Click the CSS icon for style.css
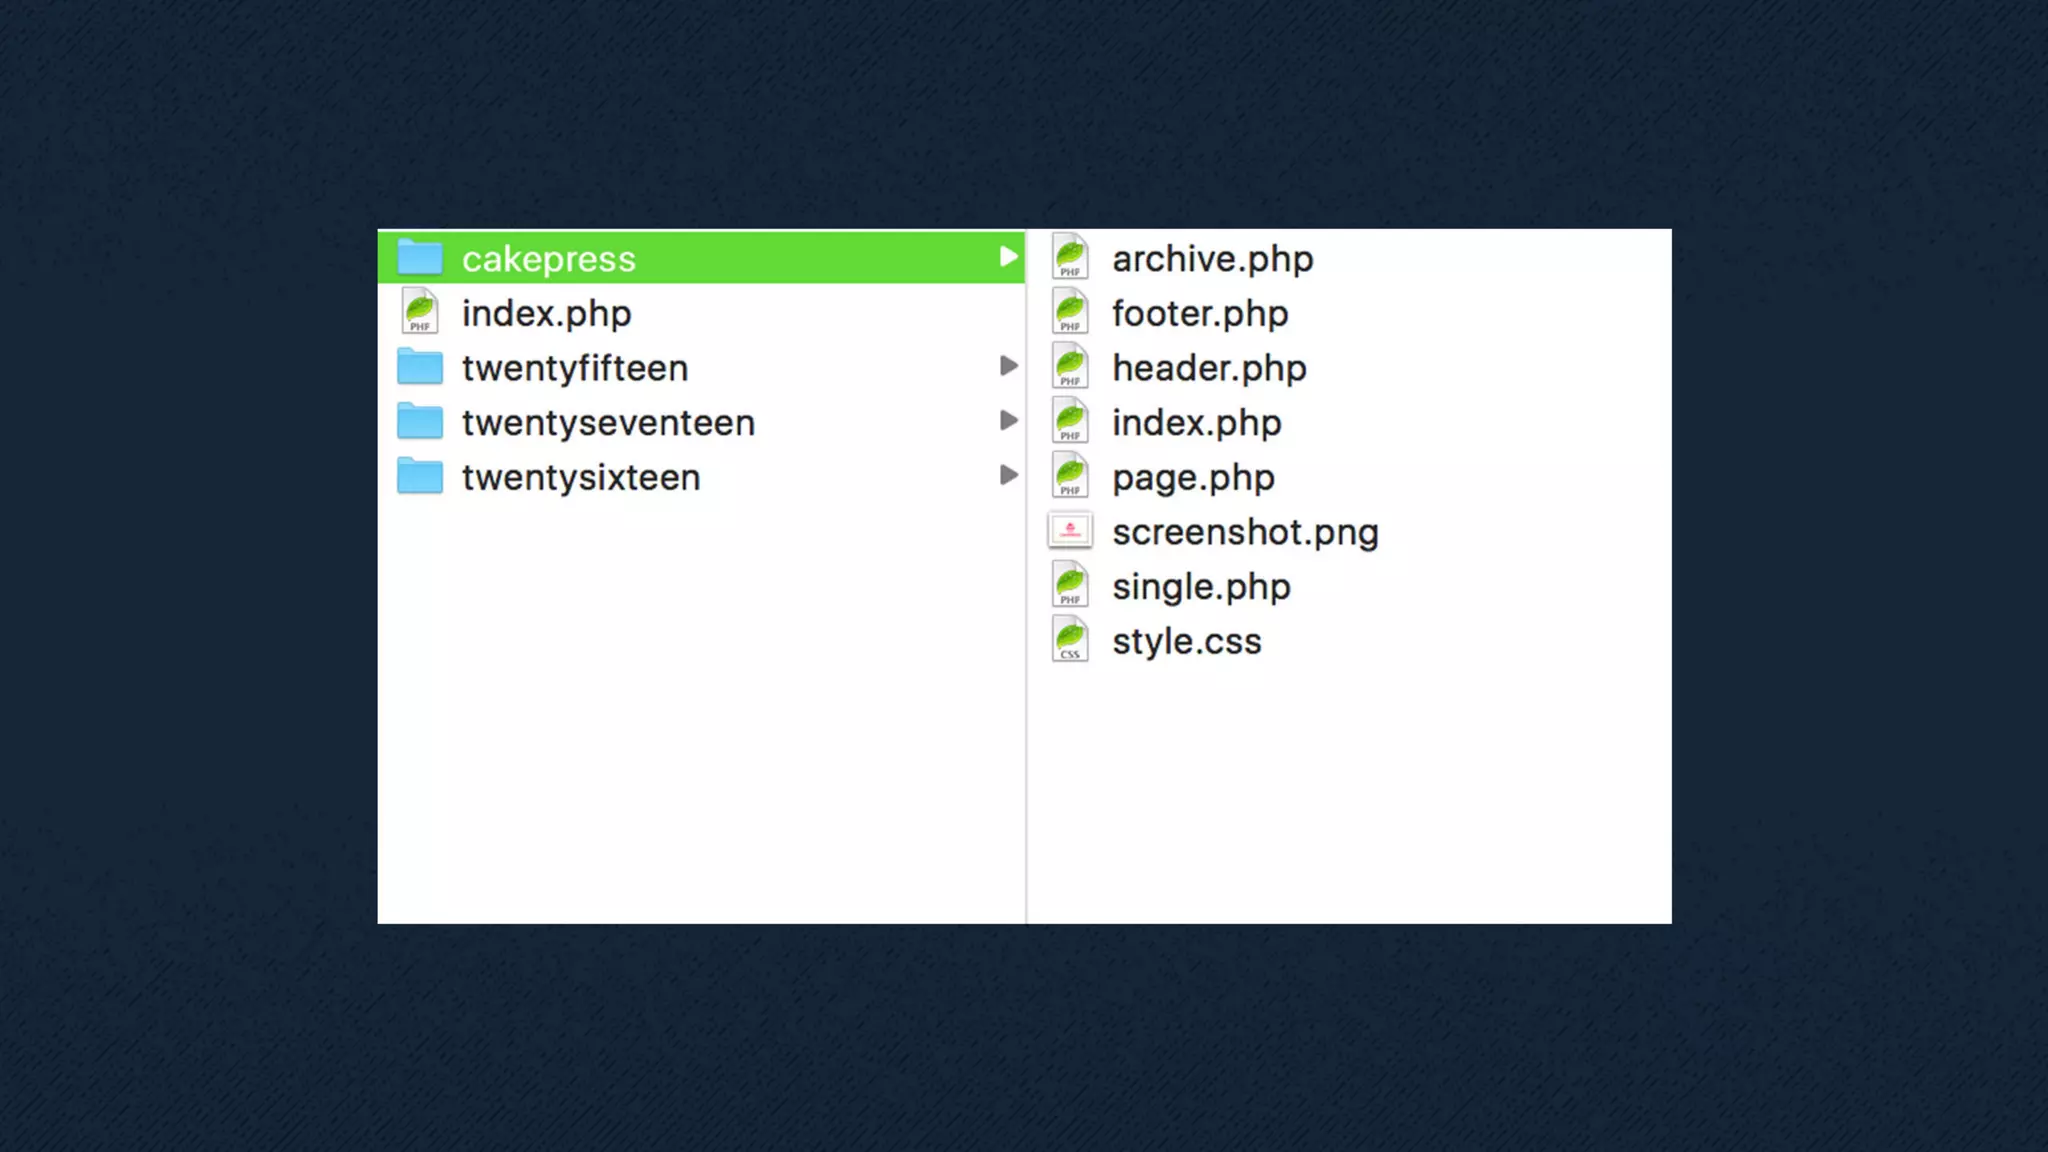The height and width of the screenshot is (1152, 2048). (x=1070, y=640)
